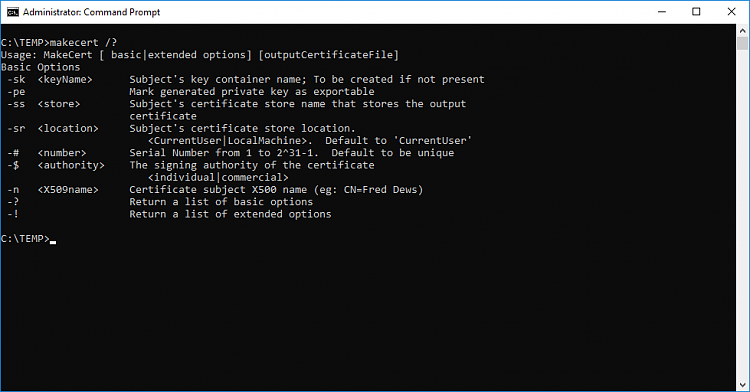Click the vertical scrollbar thumb
The width and height of the screenshot is (750, 392).
click(742, 44)
